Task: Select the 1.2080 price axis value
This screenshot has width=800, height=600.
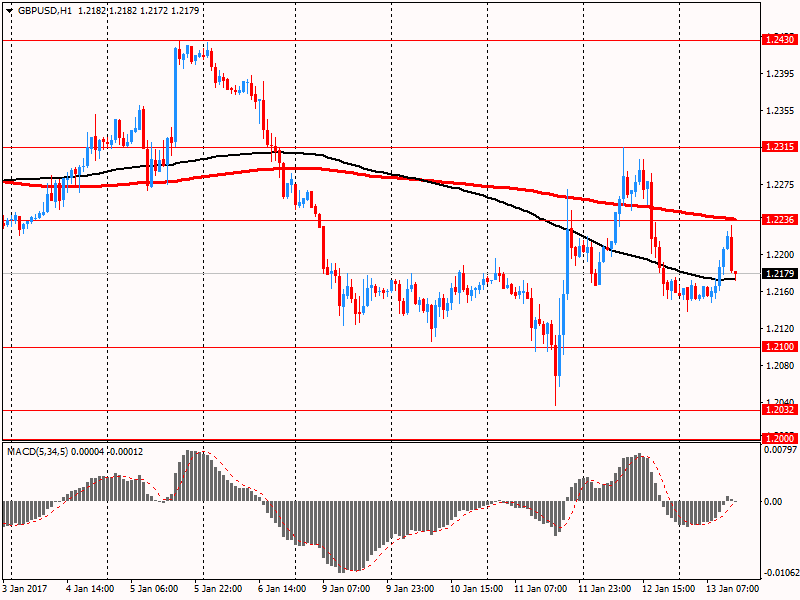Action: point(781,366)
